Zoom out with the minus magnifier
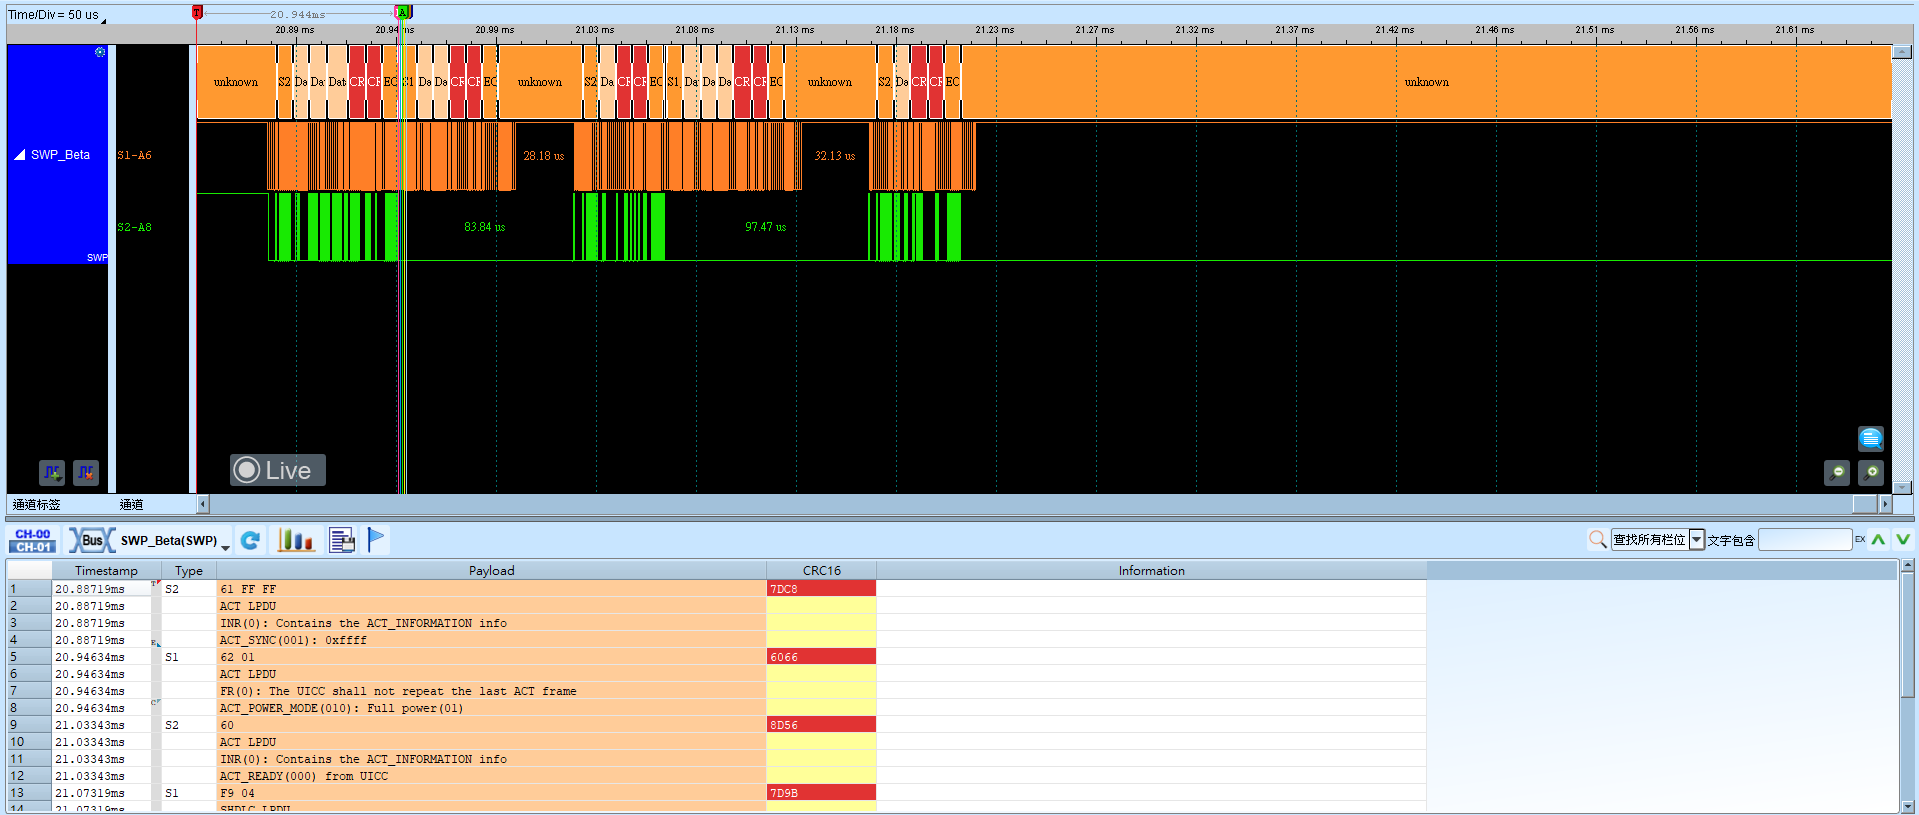Image resolution: width=1919 pixels, height=815 pixels. click(1836, 472)
